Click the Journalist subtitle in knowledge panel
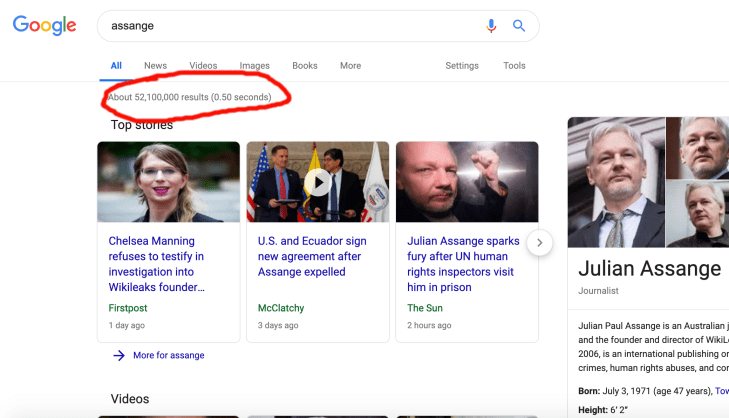The width and height of the screenshot is (729, 418). click(598, 291)
